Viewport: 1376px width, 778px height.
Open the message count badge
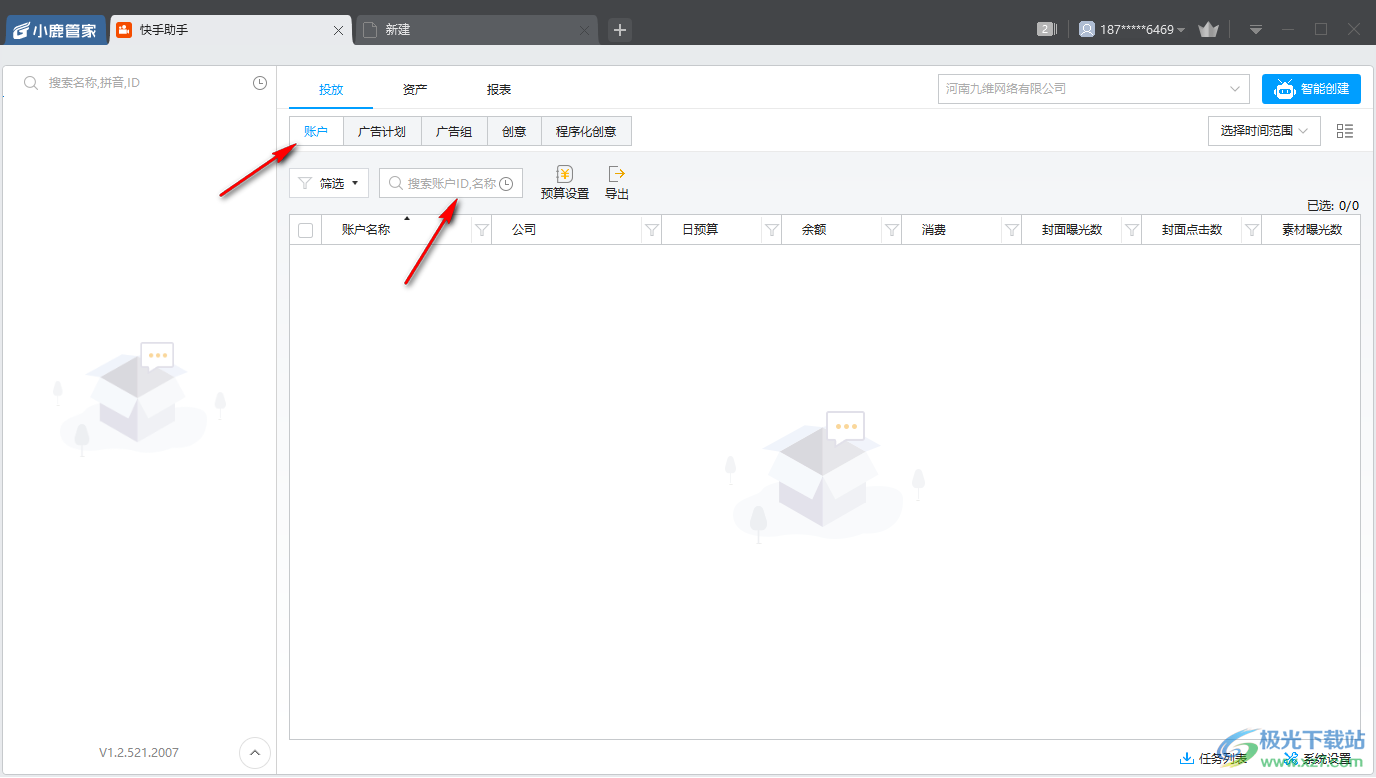(x=1046, y=29)
